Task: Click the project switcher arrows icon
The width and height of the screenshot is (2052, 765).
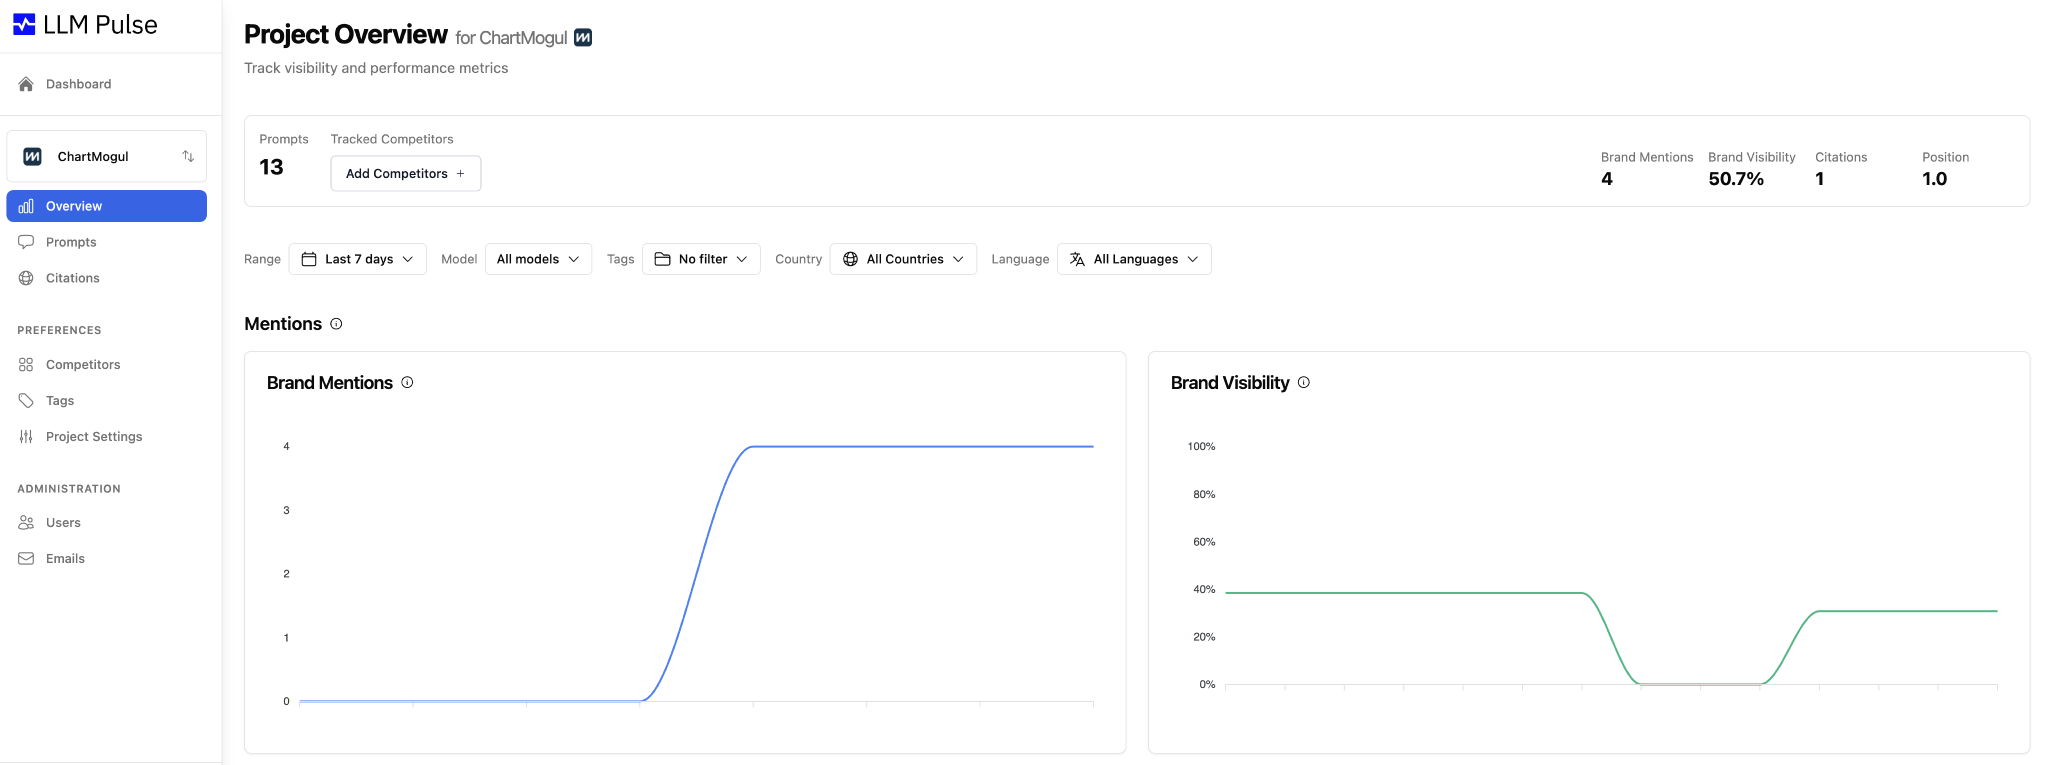Action: (x=188, y=156)
